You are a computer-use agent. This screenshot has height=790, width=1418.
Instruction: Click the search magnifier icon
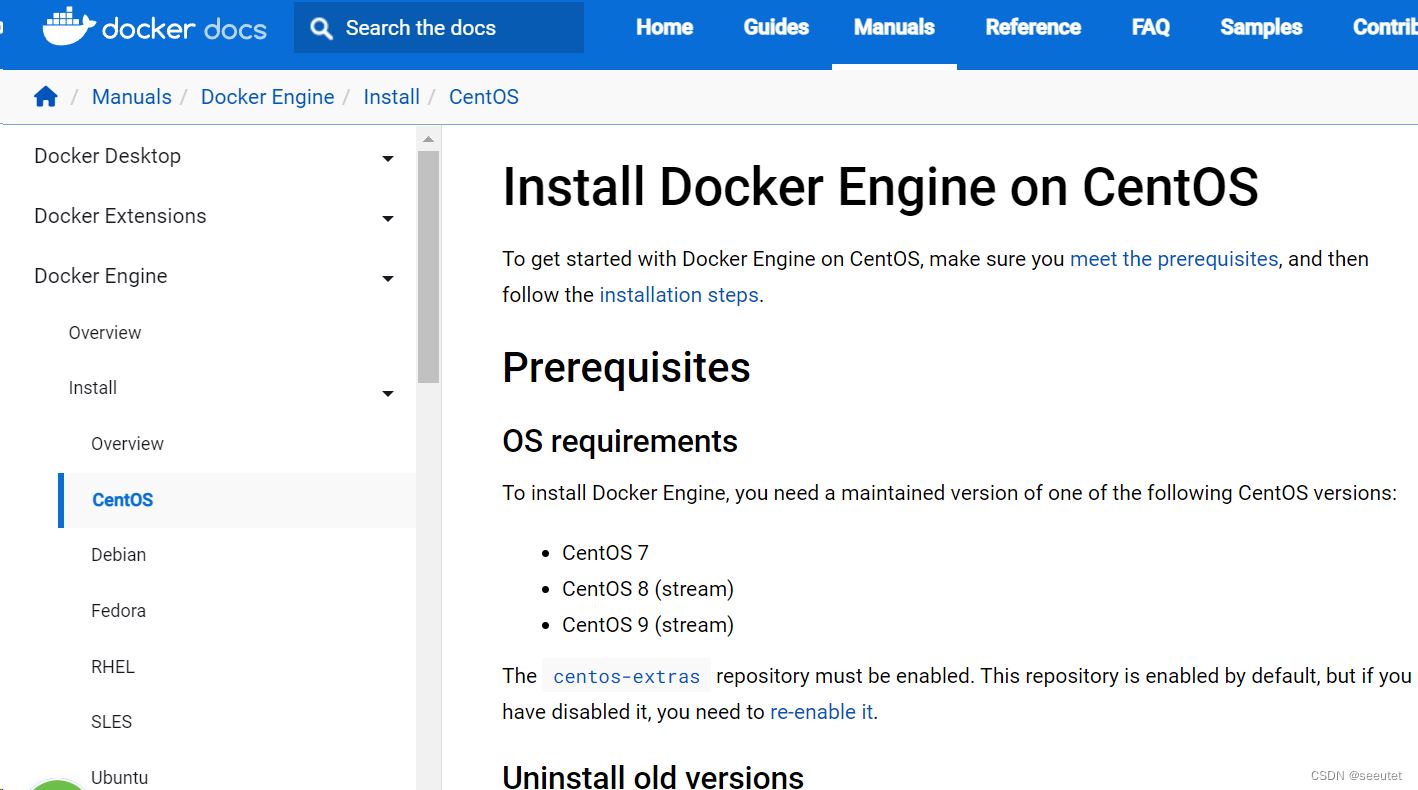[321, 28]
